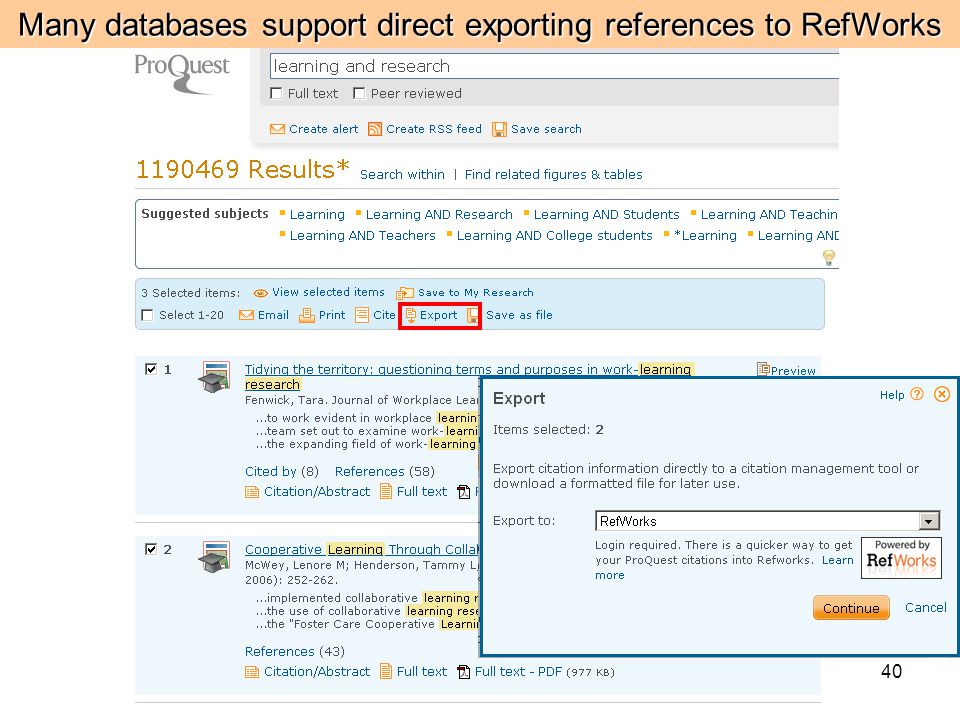The height and width of the screenshot is (720, 960).
Task: Click the search box containing learning and research
Action: [554, 66]
